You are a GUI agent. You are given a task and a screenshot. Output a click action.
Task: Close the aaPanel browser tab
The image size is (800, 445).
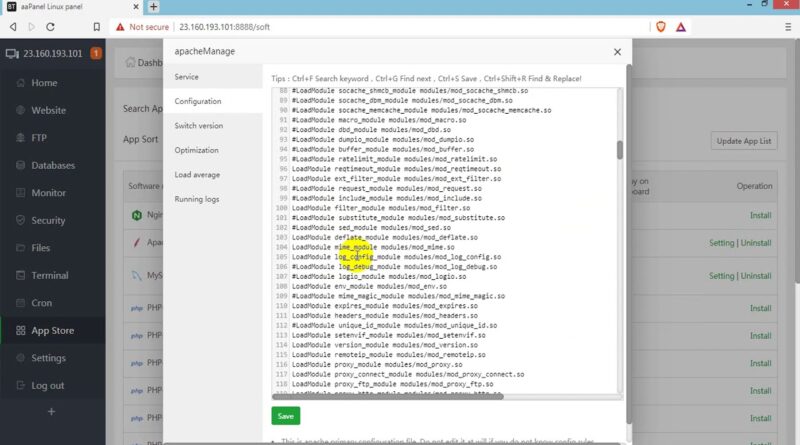tap(136, 7)
